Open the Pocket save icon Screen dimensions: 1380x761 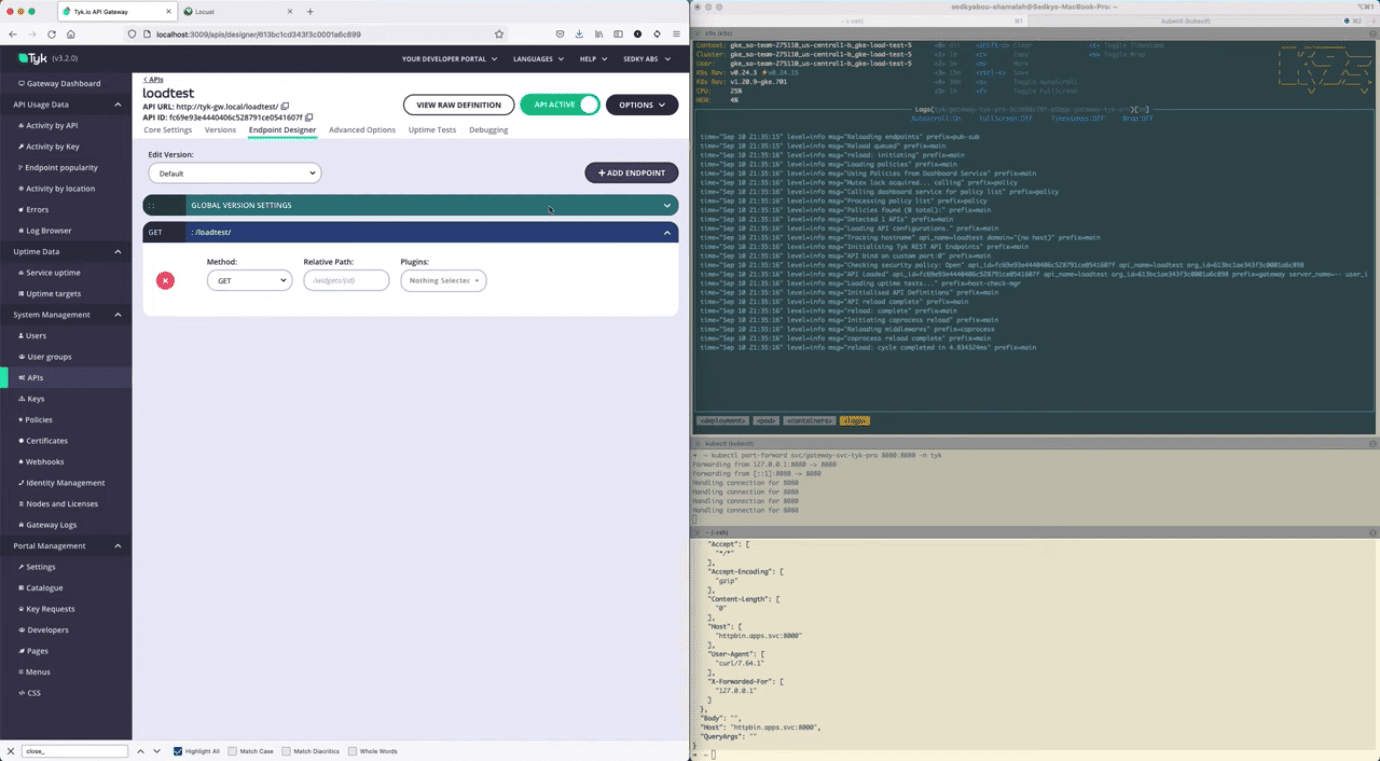[x=559, y=34]
